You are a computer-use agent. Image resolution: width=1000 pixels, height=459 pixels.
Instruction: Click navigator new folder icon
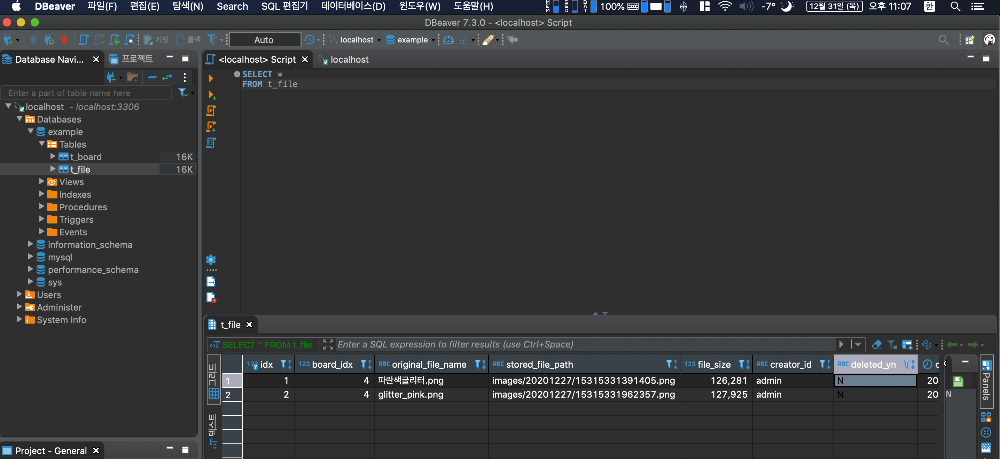(132, 77)
